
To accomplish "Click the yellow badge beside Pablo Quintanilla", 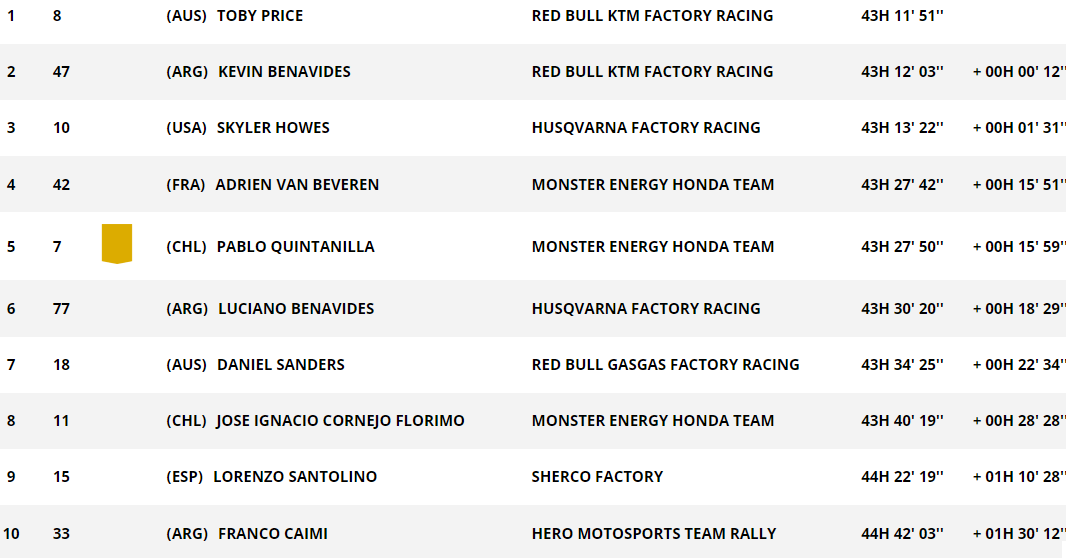I will coord(117,243).
